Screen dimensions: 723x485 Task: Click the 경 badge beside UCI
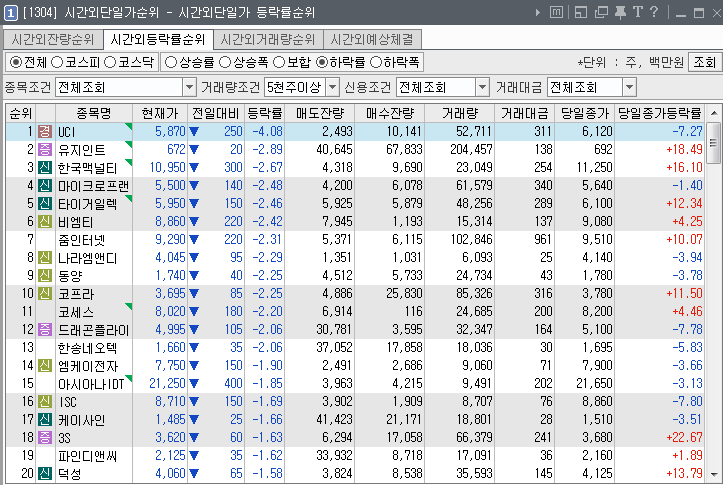point(45,132)
